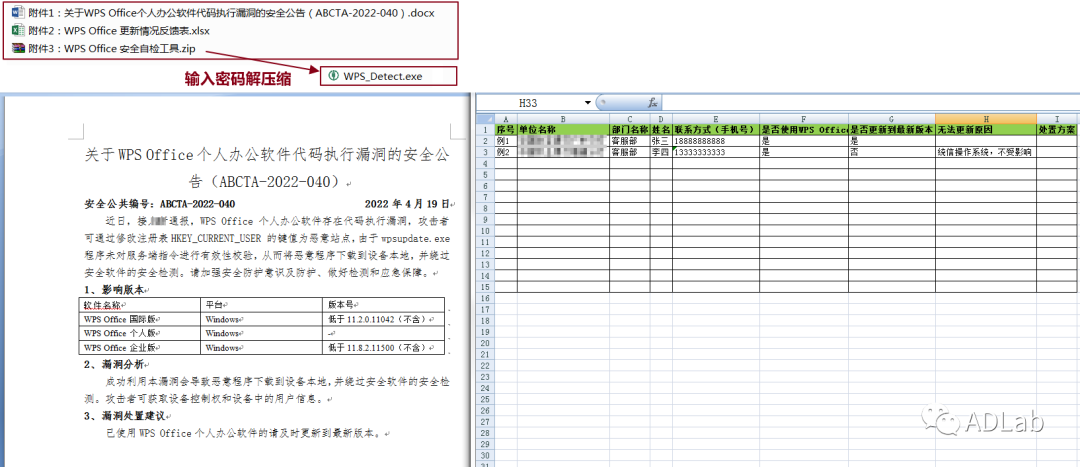Click the Word icon of the 附件1 docx file
Screen dimensions: 1080x467
coord(17,13)
